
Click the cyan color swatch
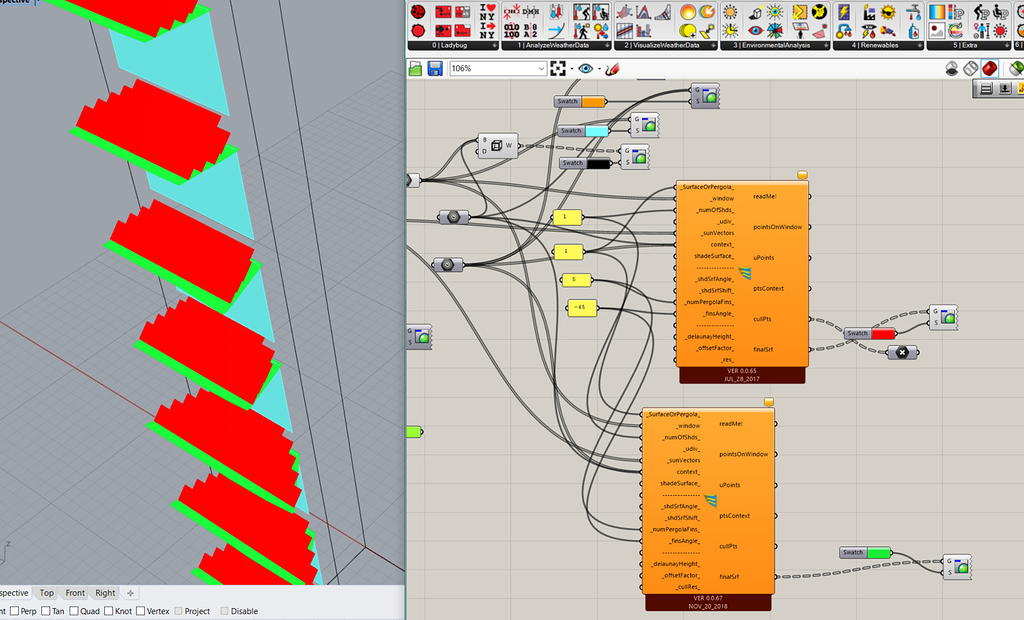click(x=596, y=131)
